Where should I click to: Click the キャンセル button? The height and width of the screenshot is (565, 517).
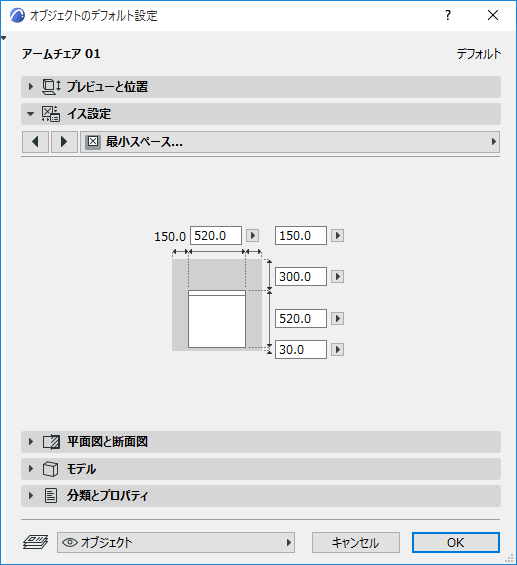[x=356, y=542]
